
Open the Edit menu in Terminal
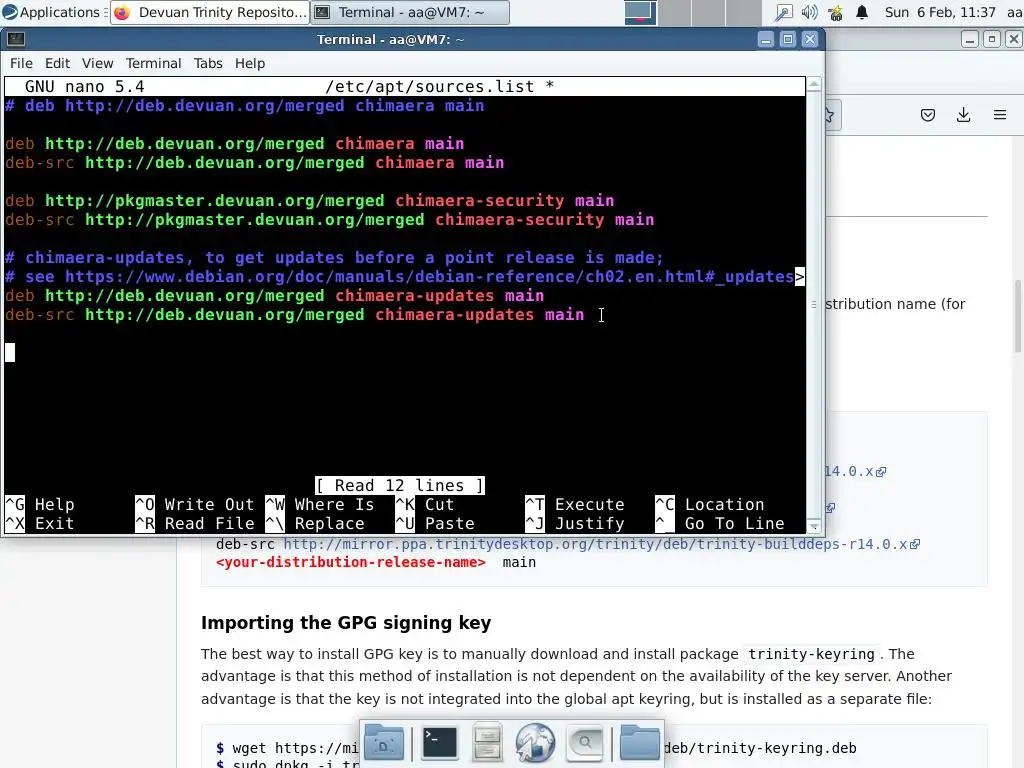[x=57, y=63]
